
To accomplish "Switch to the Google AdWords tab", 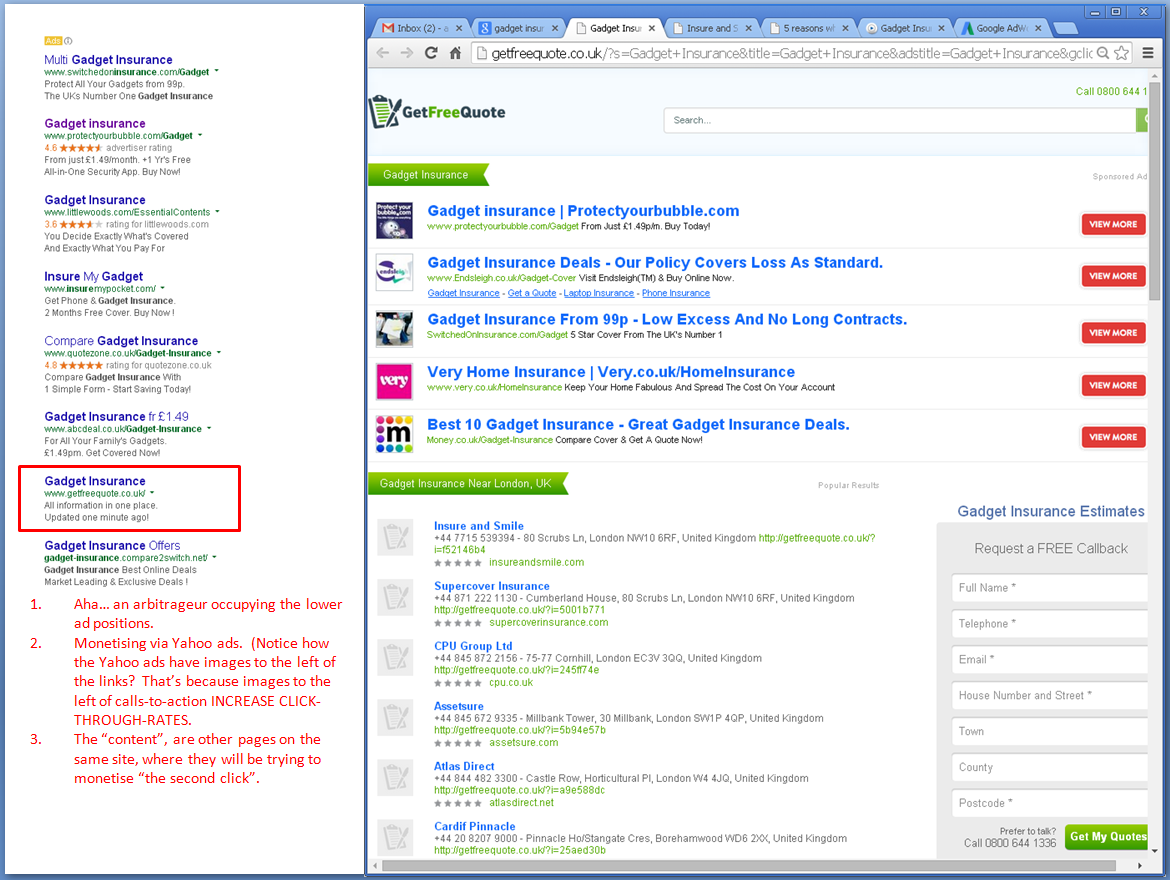I will [1002, 28].
